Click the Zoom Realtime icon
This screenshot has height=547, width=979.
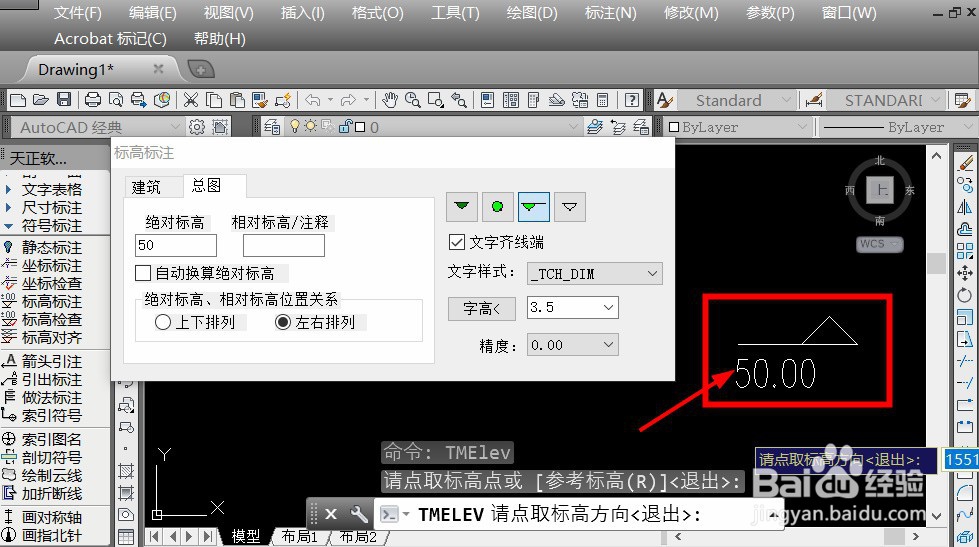click(x=413, y=100)
